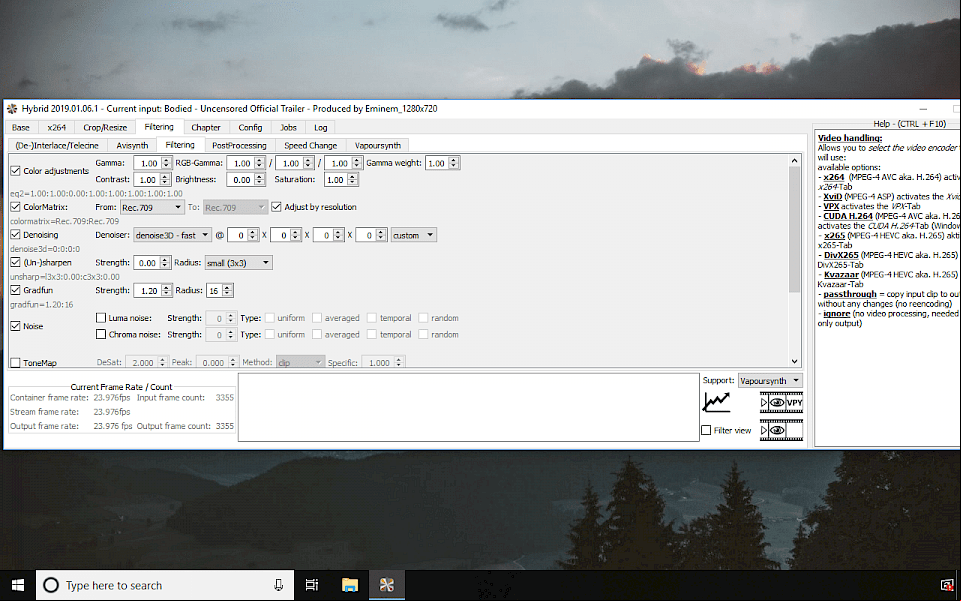Image resolution: width=961 pixels, height=601 pixels.
Task: Adjust the Brightness spinner arrows
Action: [x=259, y=180]
